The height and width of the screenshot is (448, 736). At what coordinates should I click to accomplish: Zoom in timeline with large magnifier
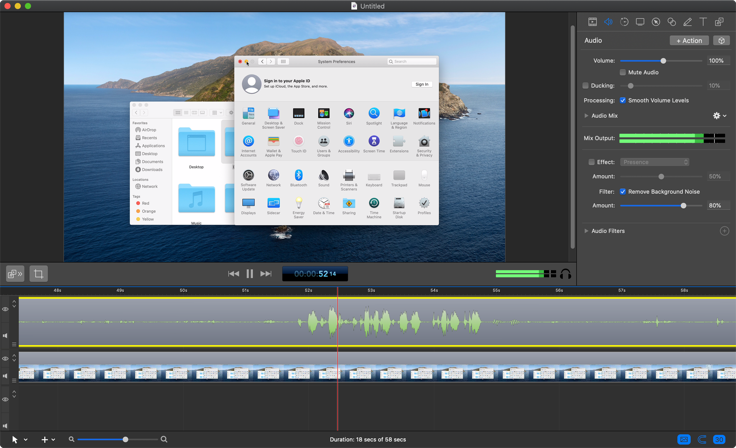164,440
